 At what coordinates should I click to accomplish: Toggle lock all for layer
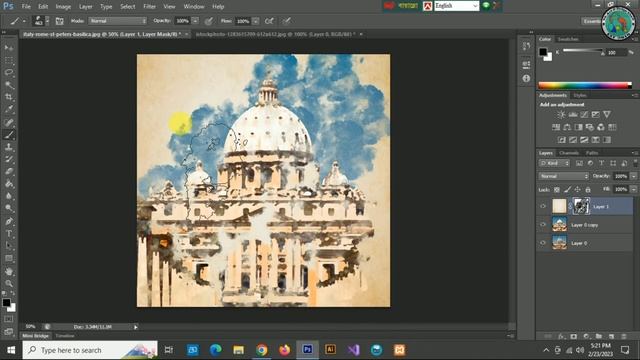point(588,189)
